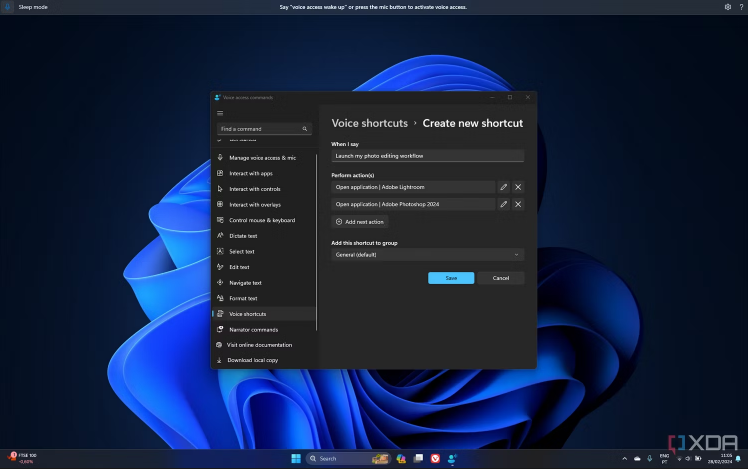
Task: Show hidden system tray icons
Action: tap(624, 459)
